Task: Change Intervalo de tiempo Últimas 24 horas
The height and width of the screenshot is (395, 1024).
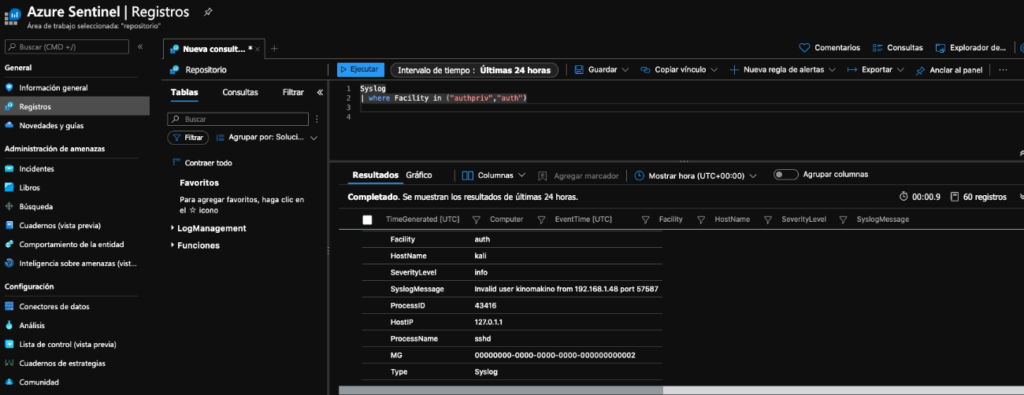Action: 474,70
